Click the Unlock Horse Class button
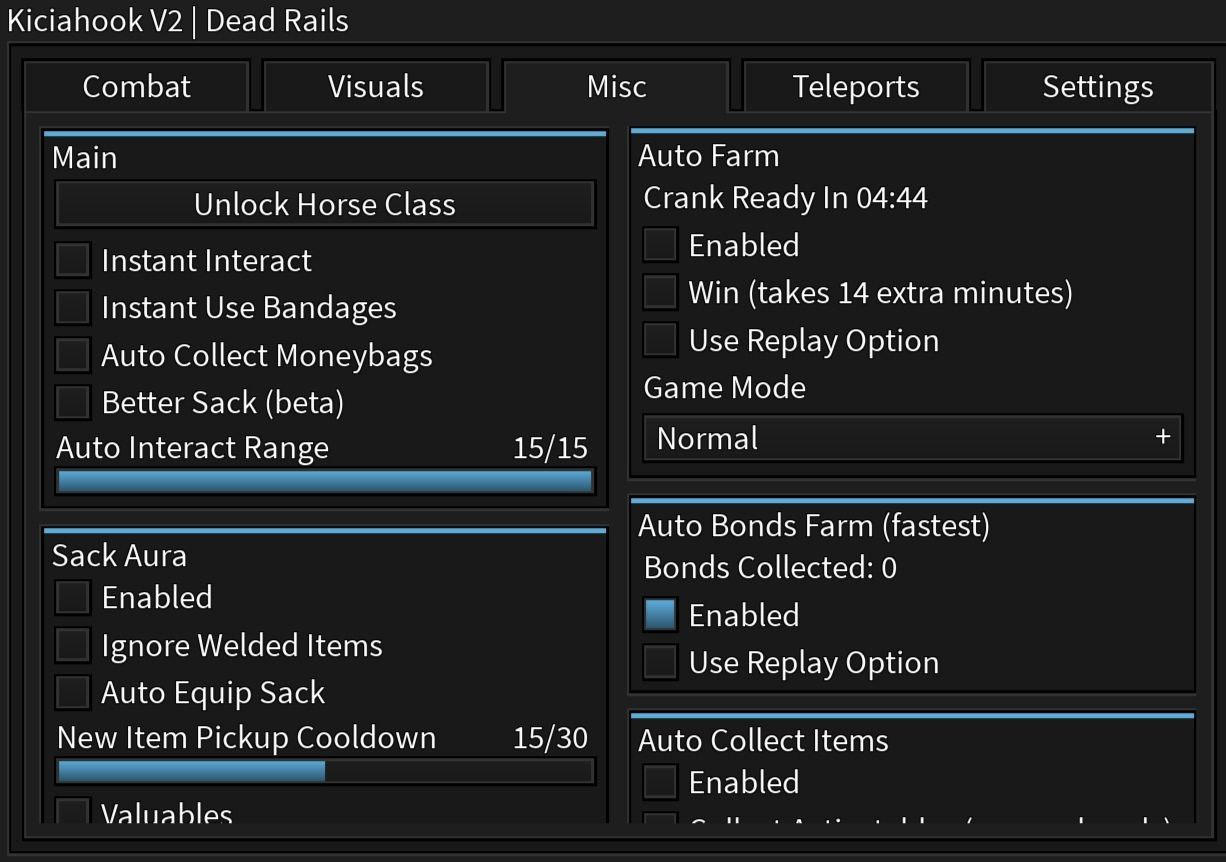This screenshot has width=1226, height=862. (x=325, y=204)
